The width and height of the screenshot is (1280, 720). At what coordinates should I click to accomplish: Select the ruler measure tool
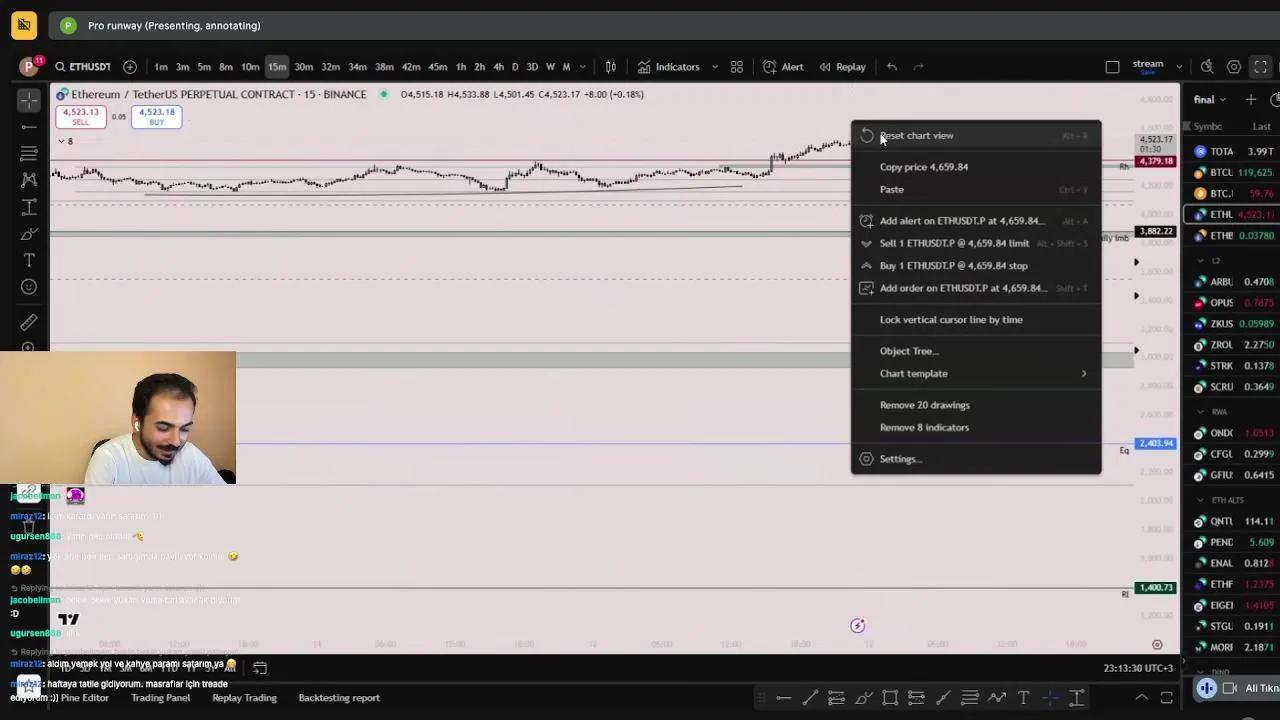(x=29, y=322)
